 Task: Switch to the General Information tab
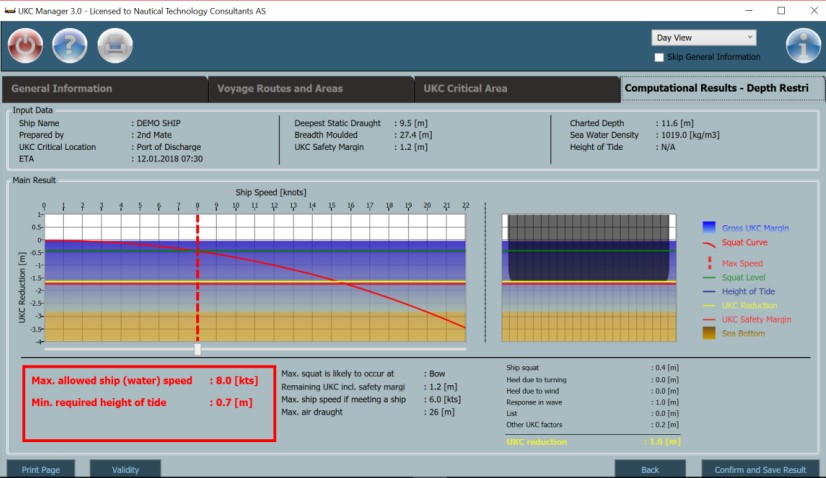104,89
